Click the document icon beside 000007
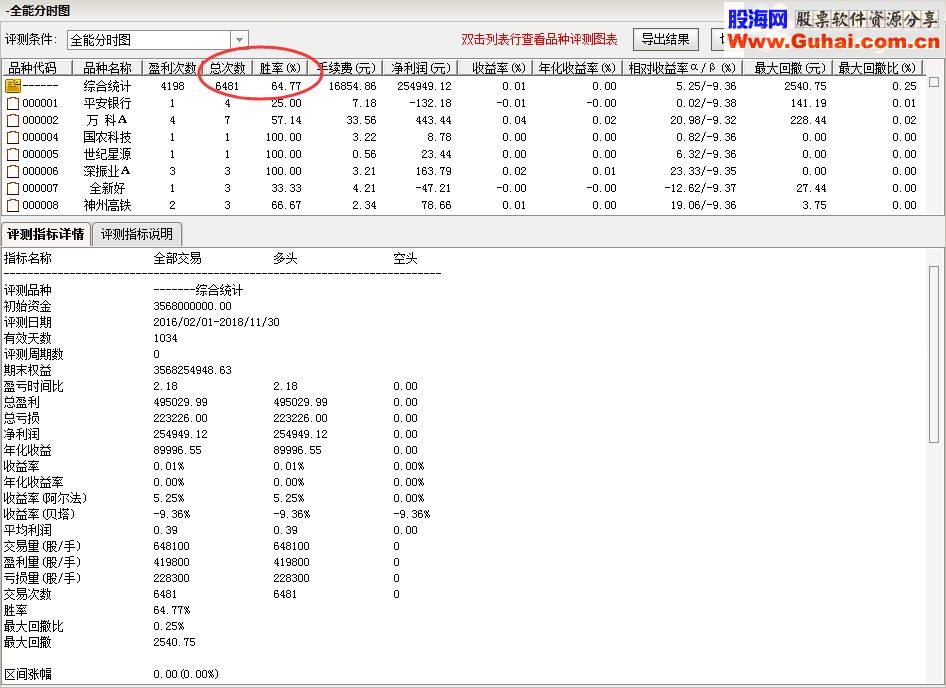The width and height of the screenshot is (946, 688). (13, 188)
